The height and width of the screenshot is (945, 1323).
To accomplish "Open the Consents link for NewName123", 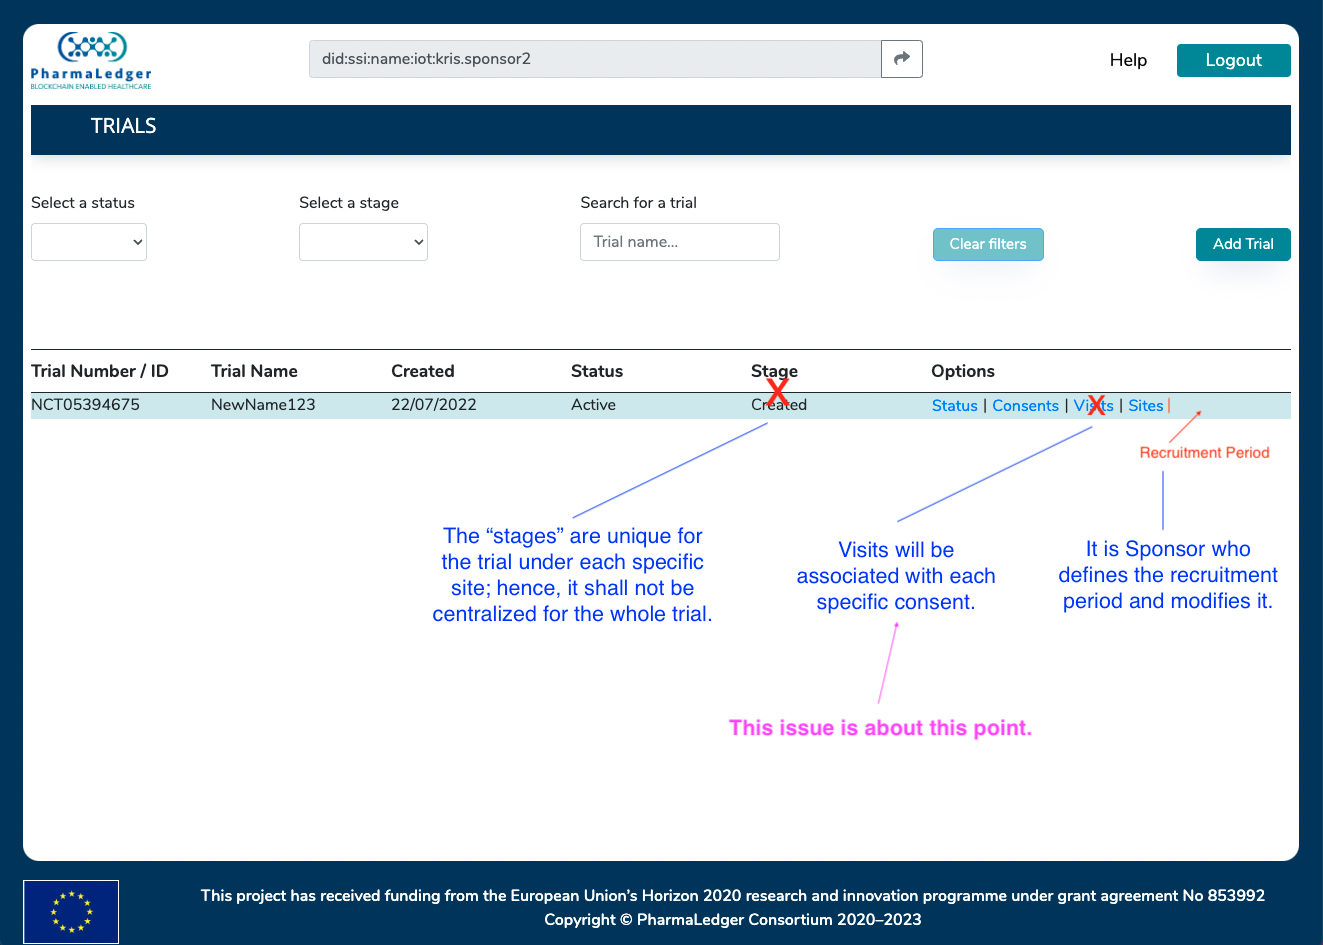I will (x=1025, y=405).
